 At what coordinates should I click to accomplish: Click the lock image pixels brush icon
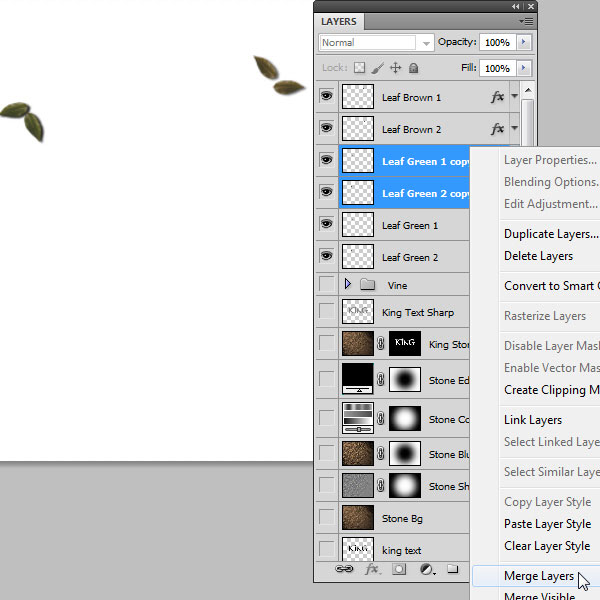(377, 68)
